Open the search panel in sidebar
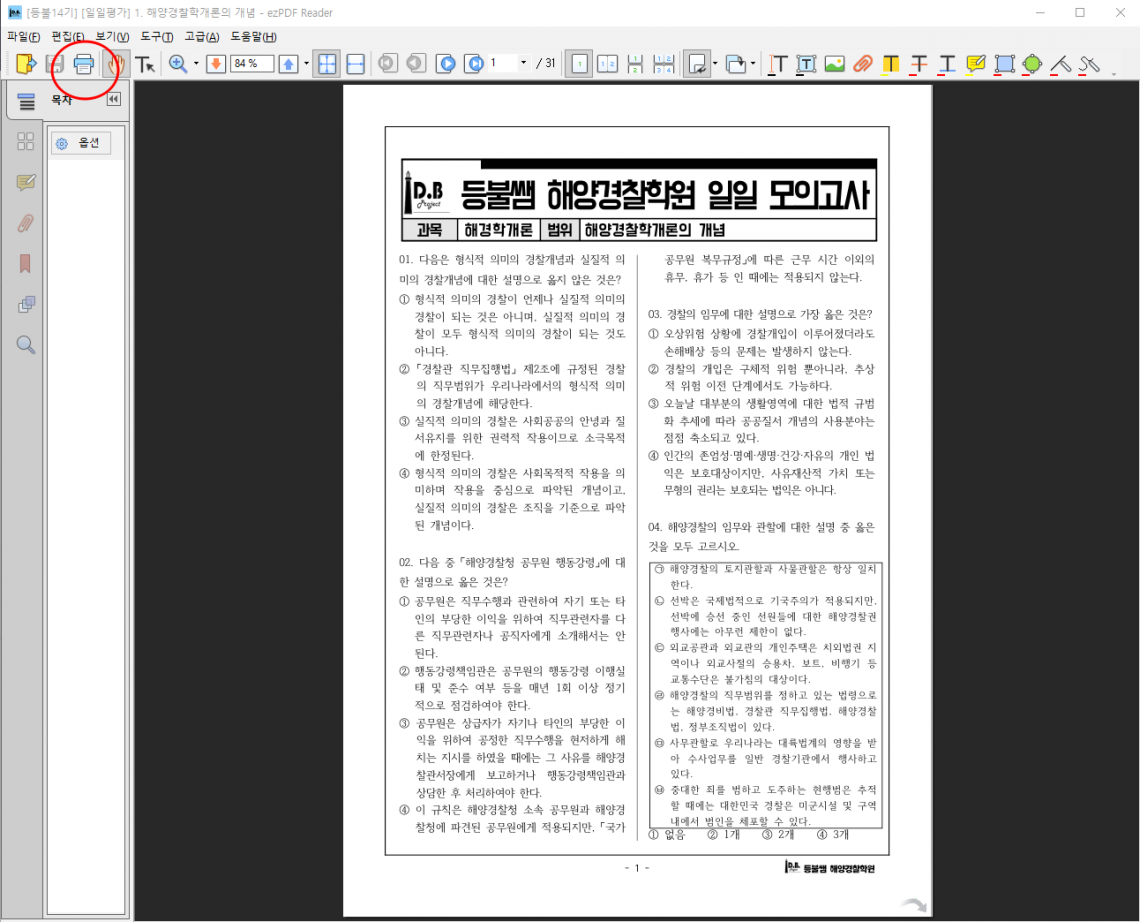The image size is (1140, 922). 25,345
